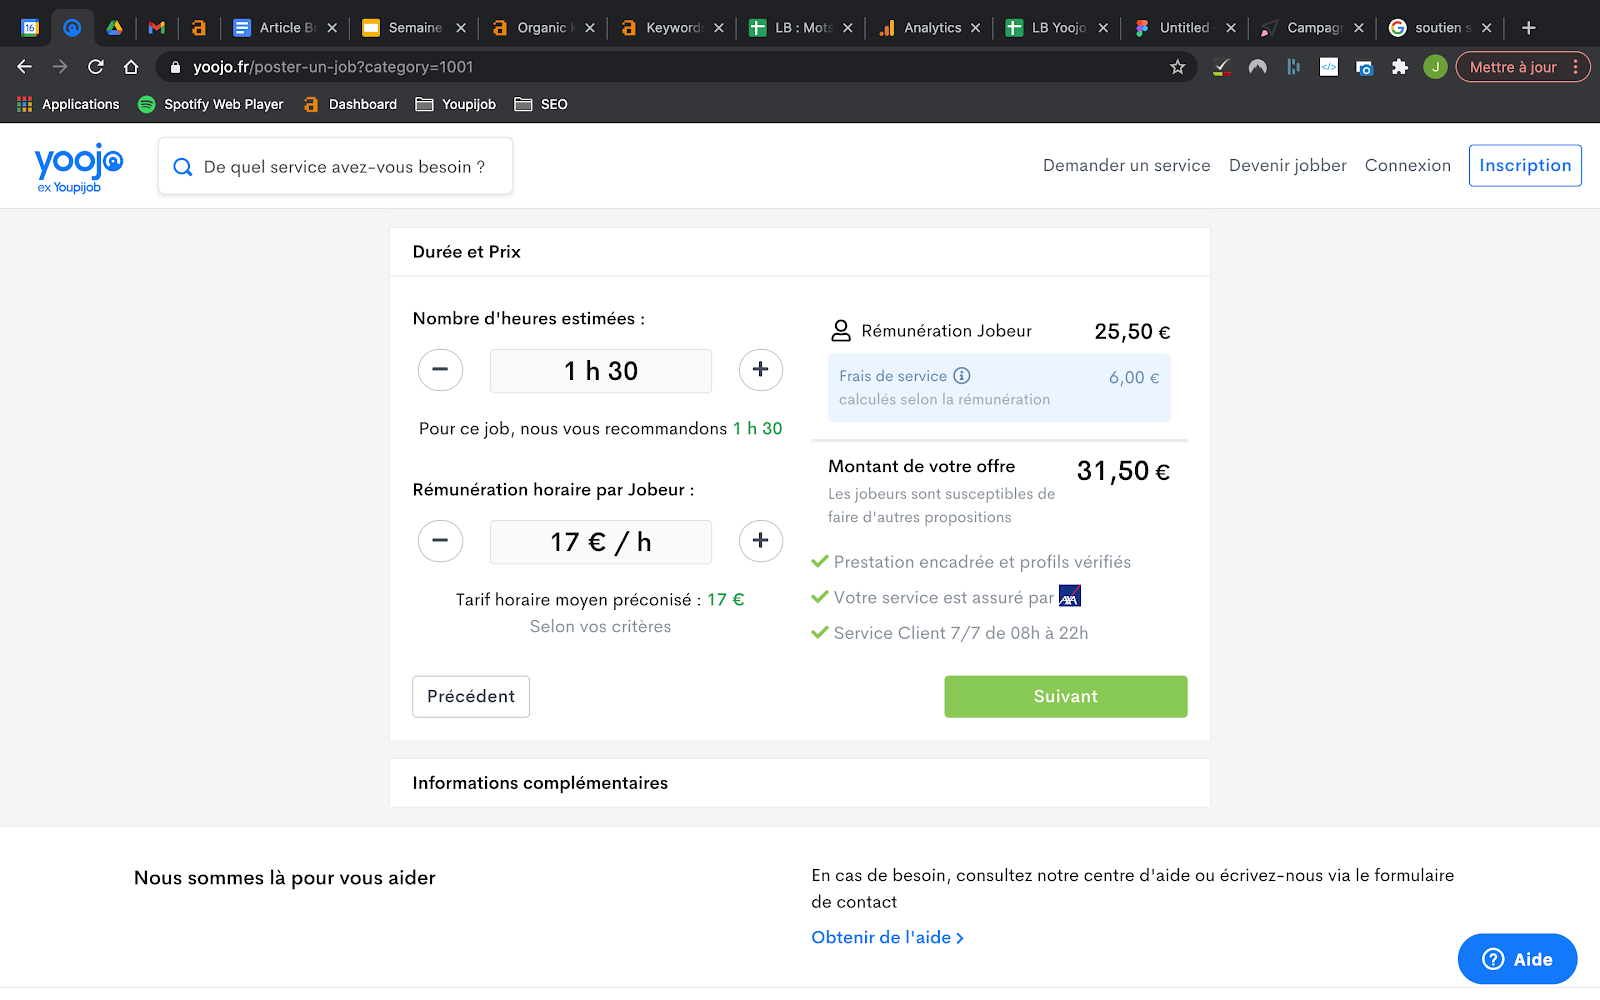Increase hourly rate with plus button
Image resolution: width=1600 pixels, height=1000 pixels.
click(x=761, y=541)
